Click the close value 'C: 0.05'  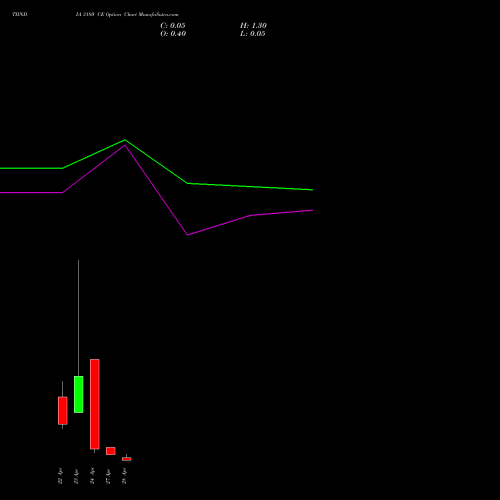coord(173,26)
